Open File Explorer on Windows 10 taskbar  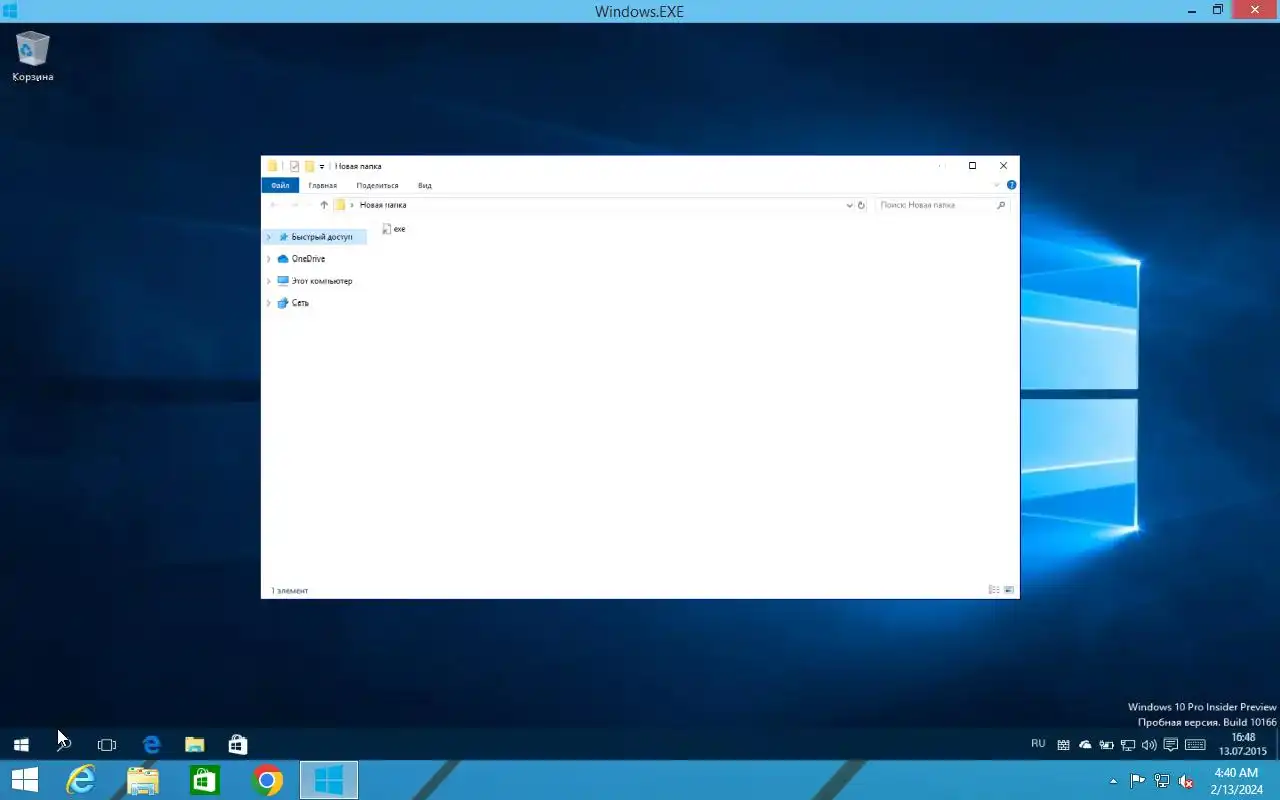[195, 744]
